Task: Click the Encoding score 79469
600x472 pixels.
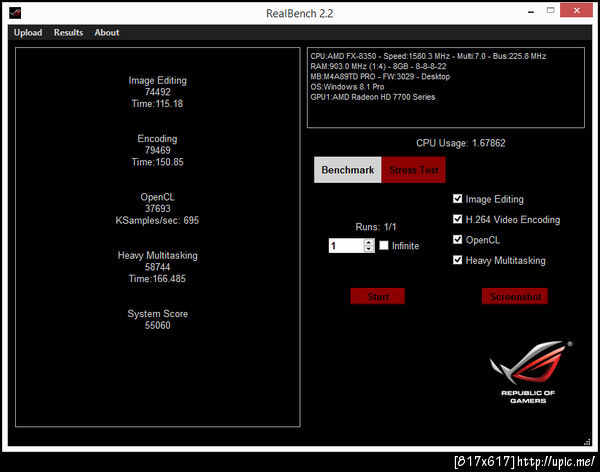Action: [x=158, y=150]
